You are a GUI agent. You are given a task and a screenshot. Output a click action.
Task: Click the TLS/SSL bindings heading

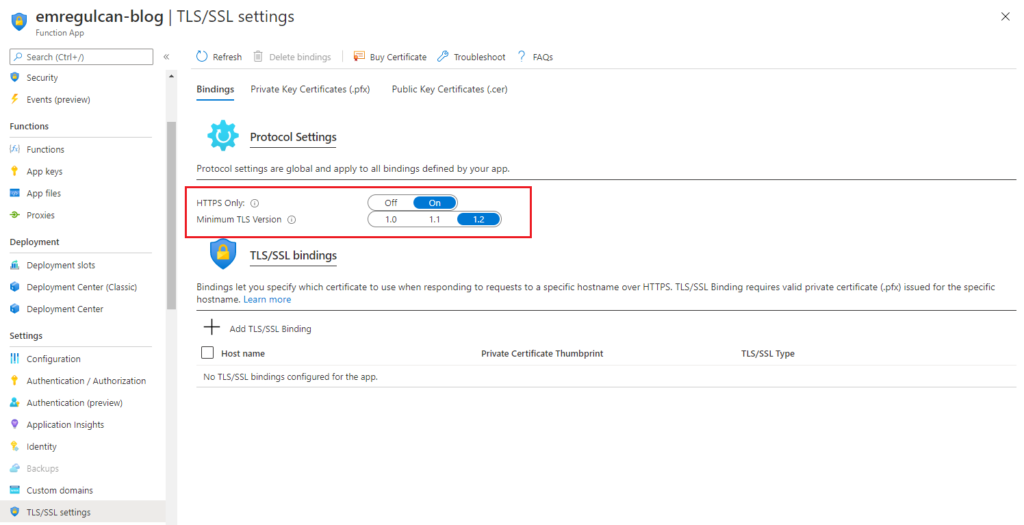click(x=293, y=255)
